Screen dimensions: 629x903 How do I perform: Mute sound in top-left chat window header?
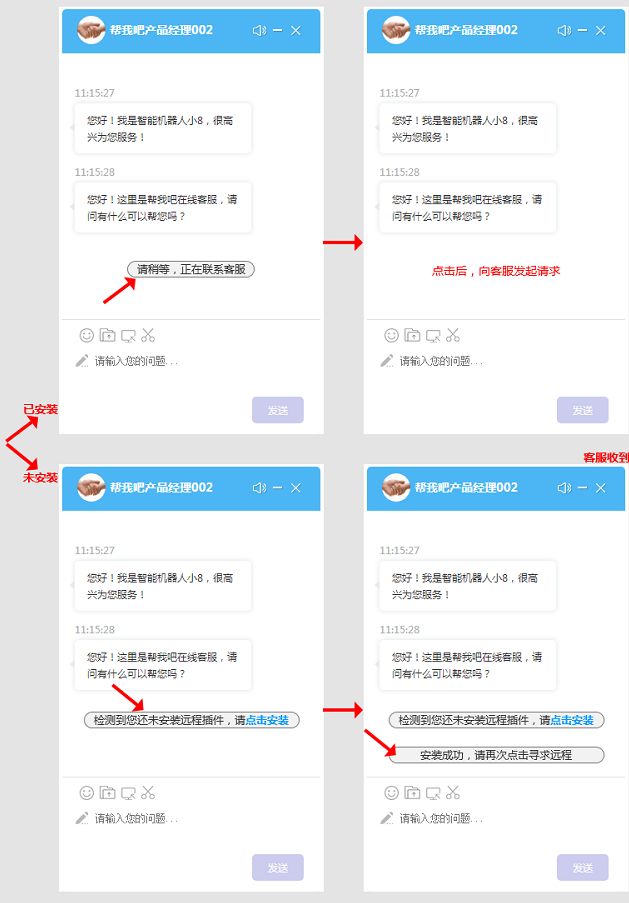click(259, 31)
